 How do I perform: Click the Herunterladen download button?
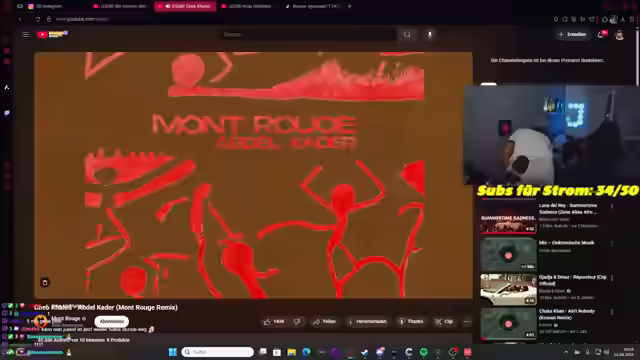367,322
